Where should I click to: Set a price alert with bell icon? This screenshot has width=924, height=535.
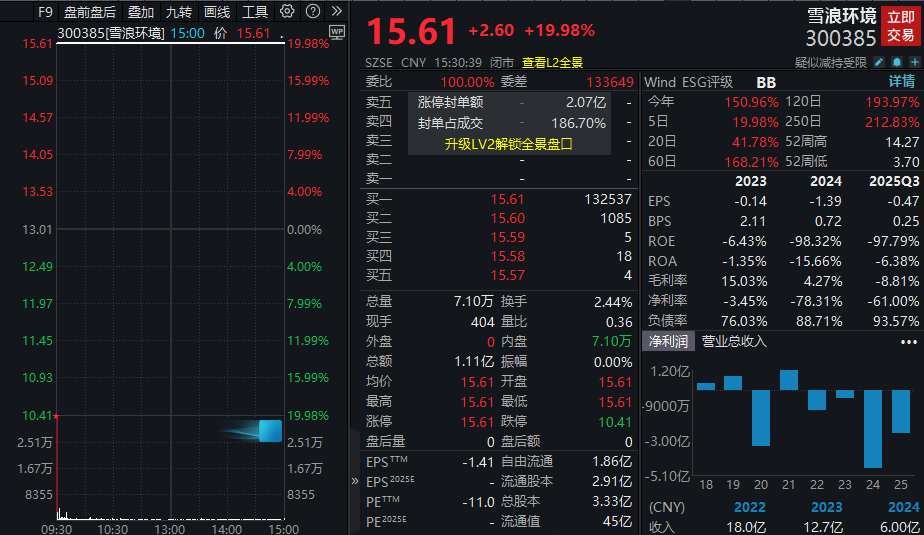point(897,62)
